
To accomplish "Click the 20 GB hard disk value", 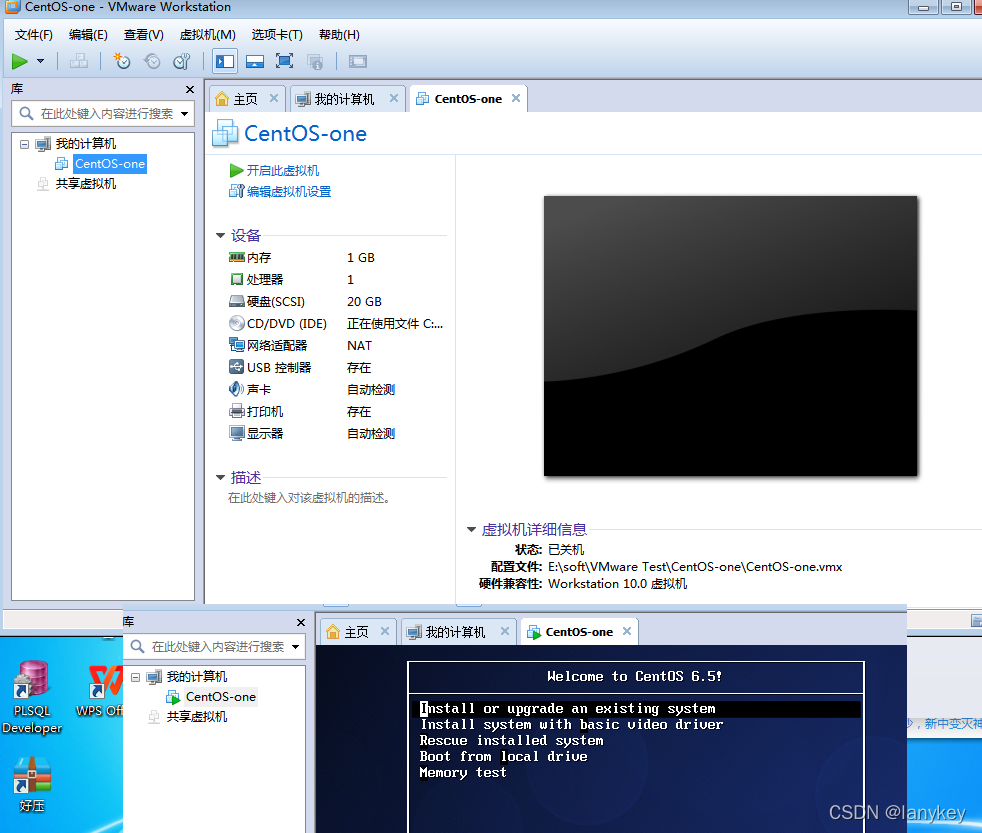I will click(x=364, y=302).
